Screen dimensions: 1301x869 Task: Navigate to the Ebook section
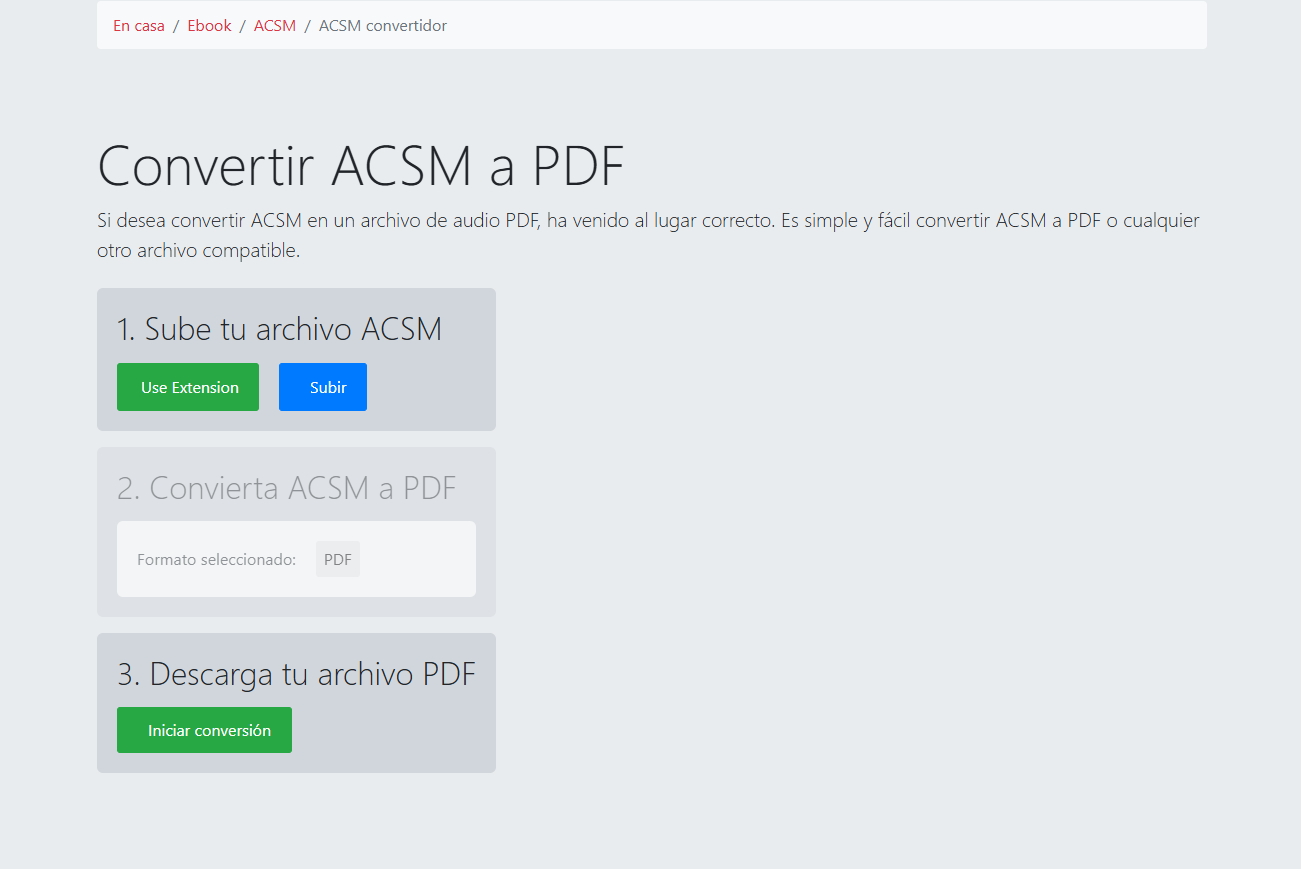tap(208, 25)
